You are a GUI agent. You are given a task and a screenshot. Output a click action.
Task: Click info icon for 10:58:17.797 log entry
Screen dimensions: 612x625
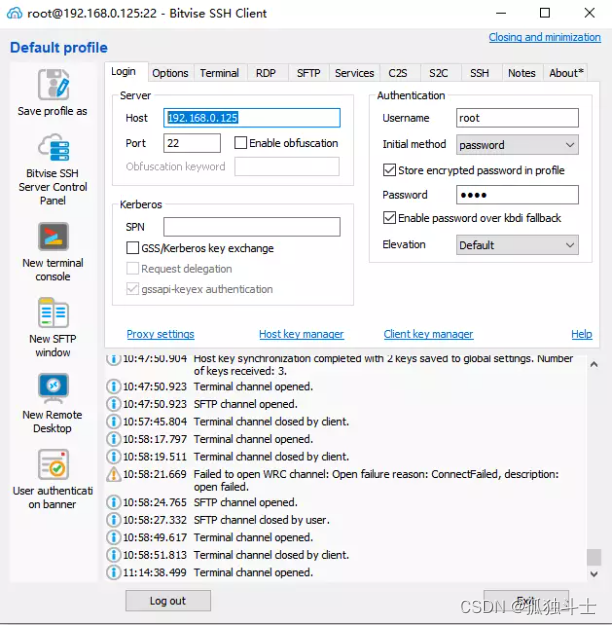click(114, 439)
